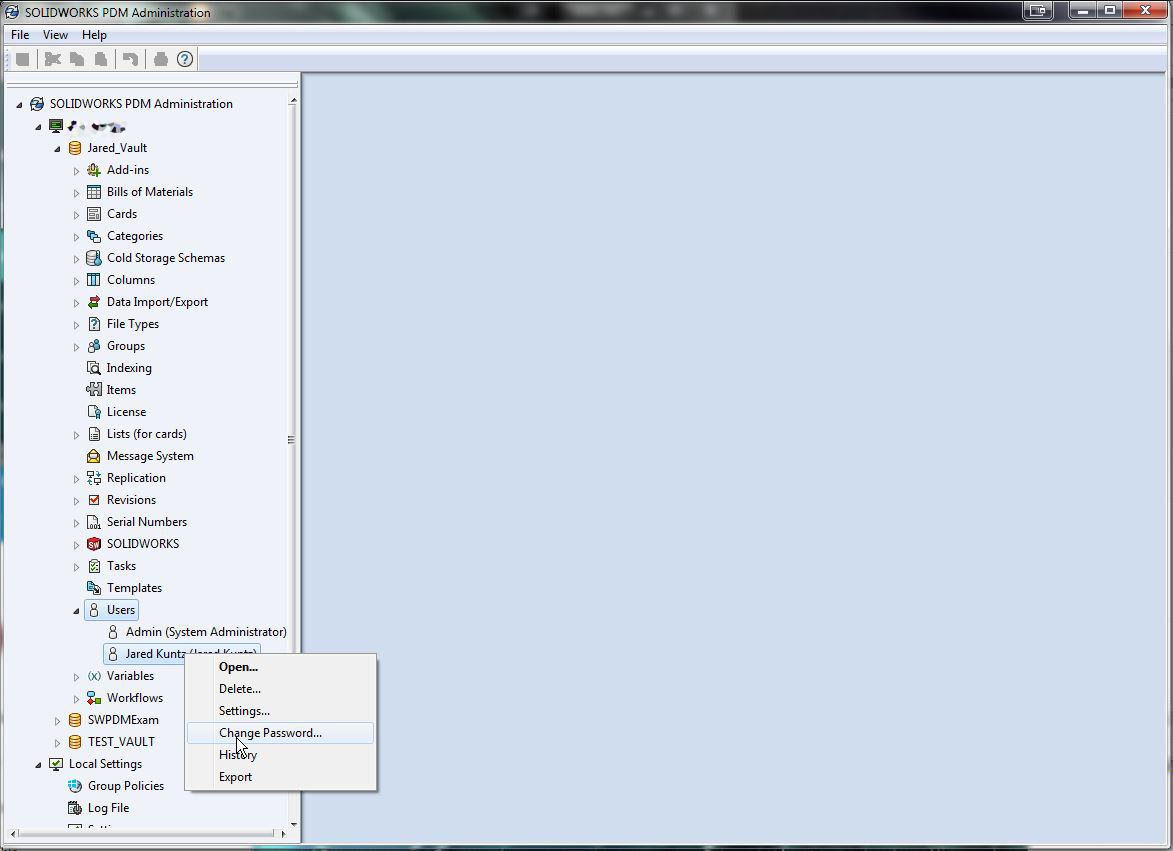Open the Help question mark toolbar icon

(x=185, y=59)
